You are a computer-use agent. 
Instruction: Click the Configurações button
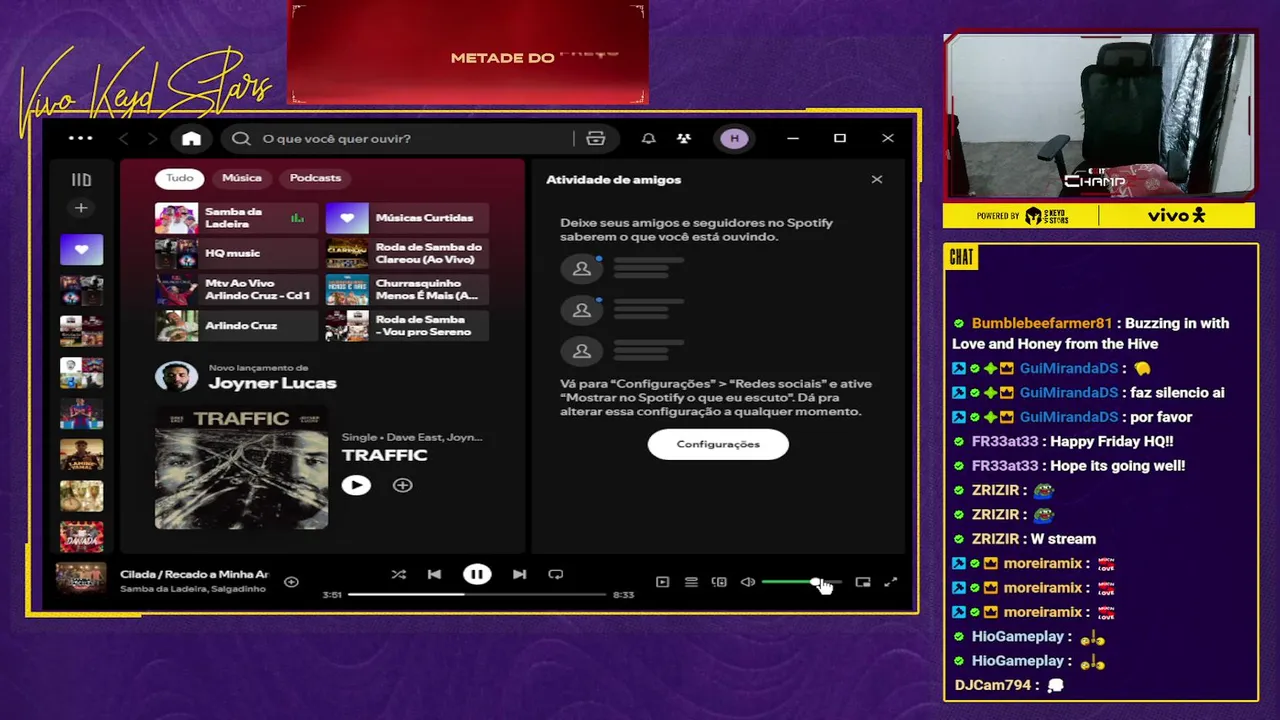tap(718, 444)
